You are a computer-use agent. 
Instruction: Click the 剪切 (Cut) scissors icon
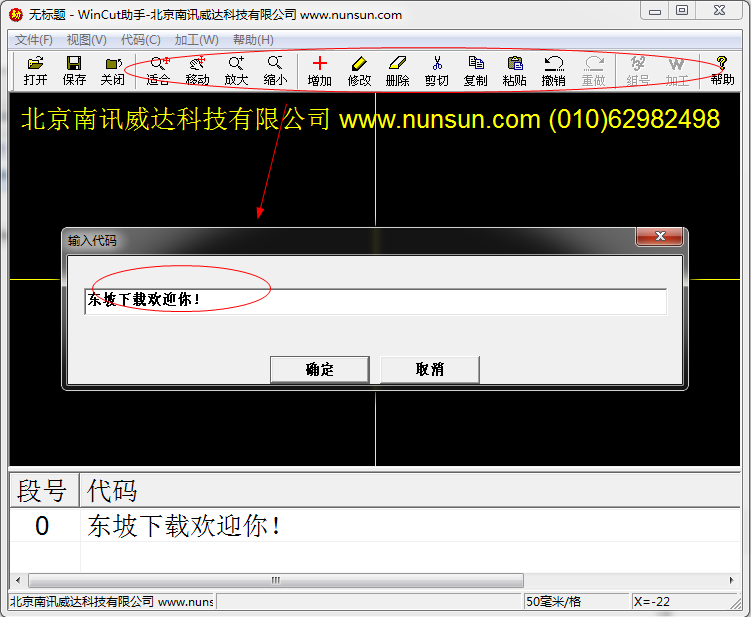tap(437, 71)
